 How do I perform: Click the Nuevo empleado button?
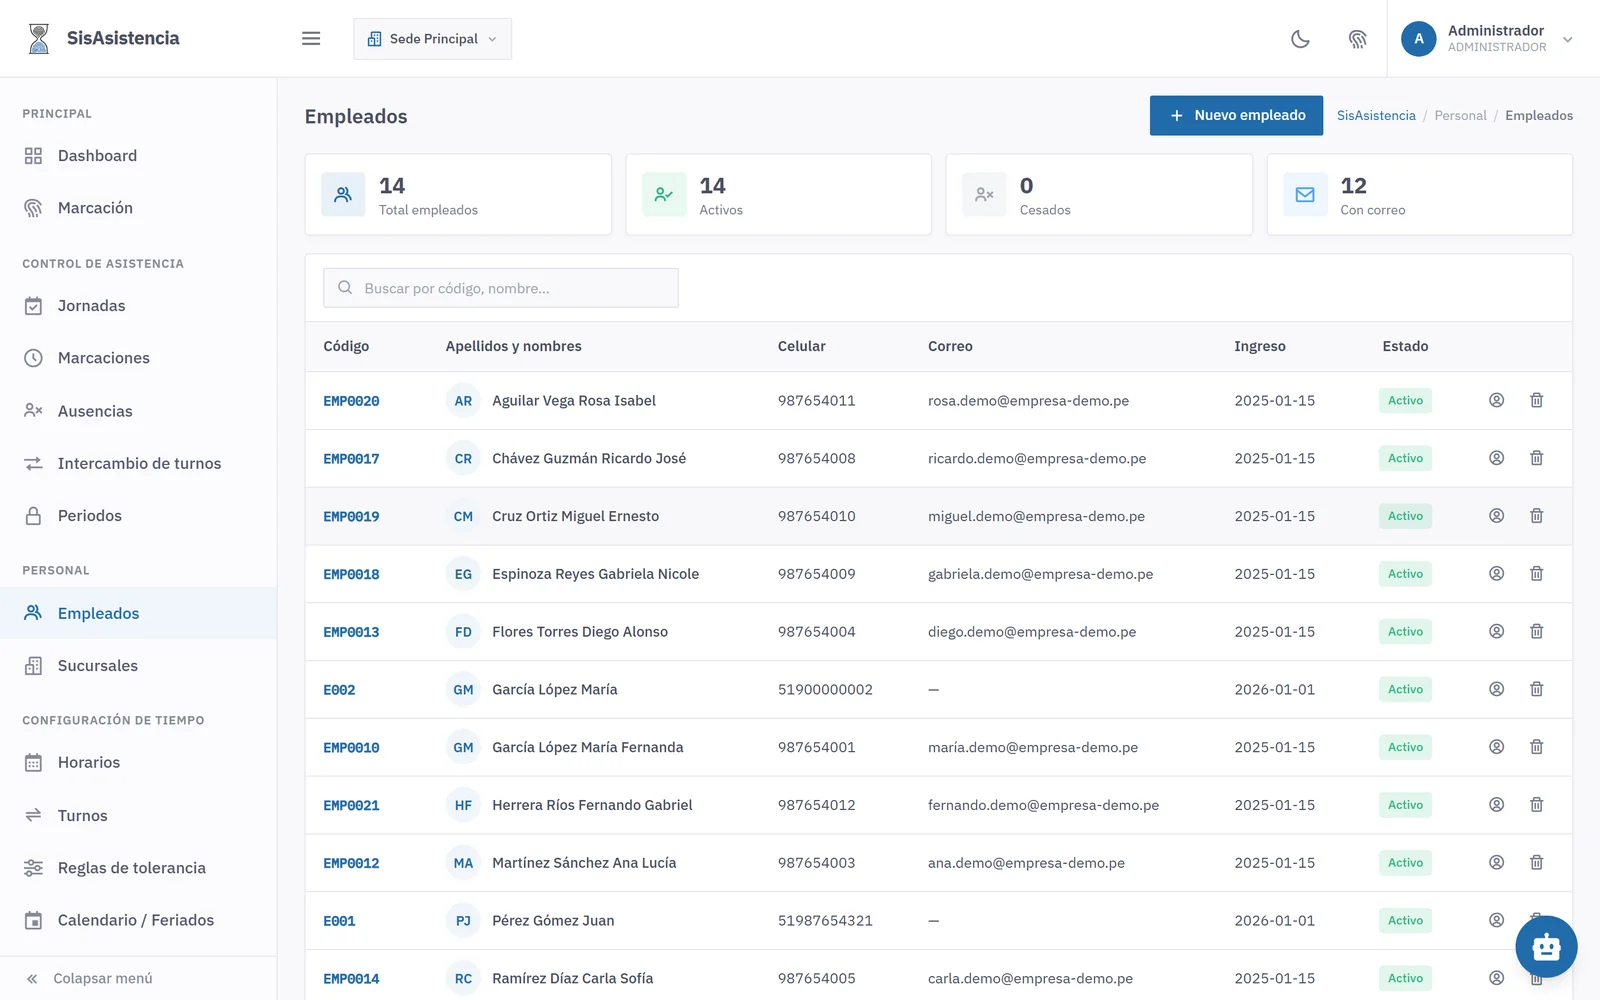coord(1236,115)
